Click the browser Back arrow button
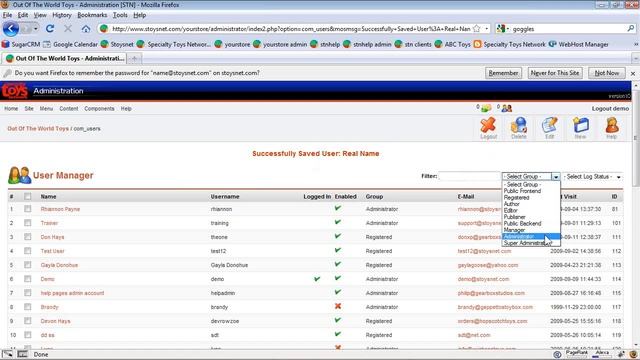 [x=11, y=29]
